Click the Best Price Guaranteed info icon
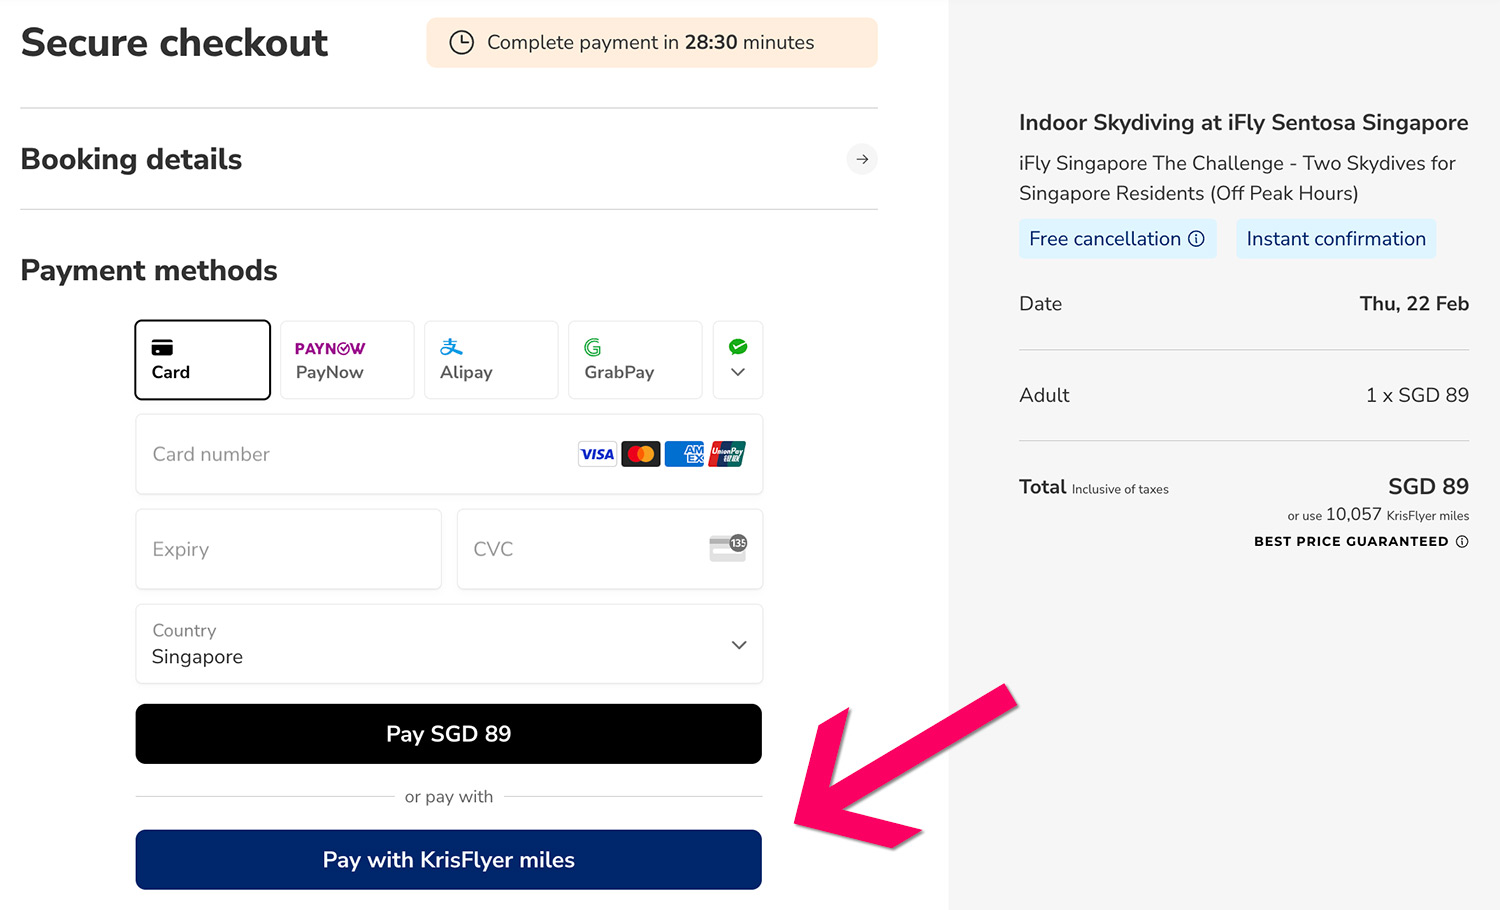This screenshot has width=1500, height=910. coord(1462,542)
